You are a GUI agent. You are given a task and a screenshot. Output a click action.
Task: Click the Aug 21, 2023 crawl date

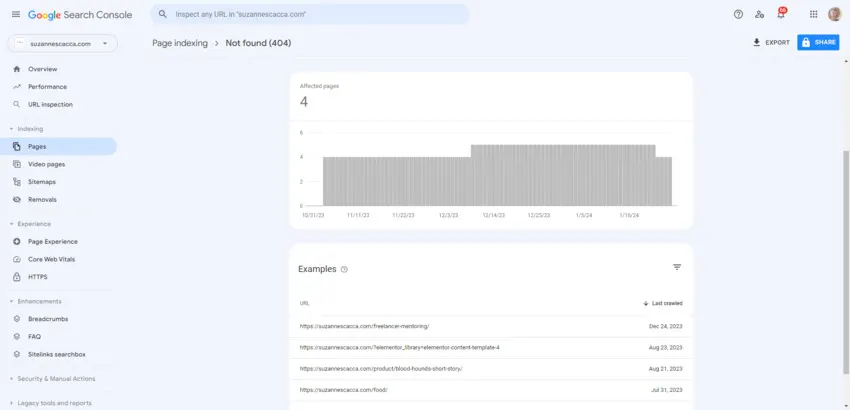pyautogui.click(x=665, y=369)
